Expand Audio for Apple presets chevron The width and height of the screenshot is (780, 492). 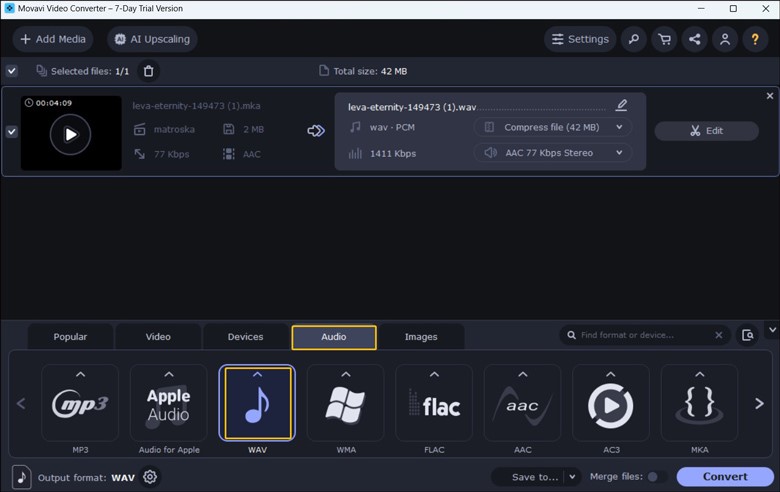click(x=169, y=374)
